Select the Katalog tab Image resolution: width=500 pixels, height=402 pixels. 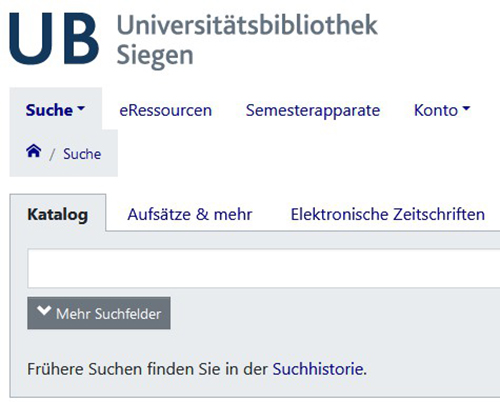(x=58, y=214)
